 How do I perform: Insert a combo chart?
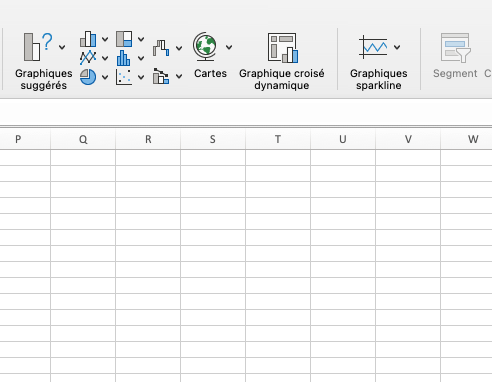[x=161, y=76]
